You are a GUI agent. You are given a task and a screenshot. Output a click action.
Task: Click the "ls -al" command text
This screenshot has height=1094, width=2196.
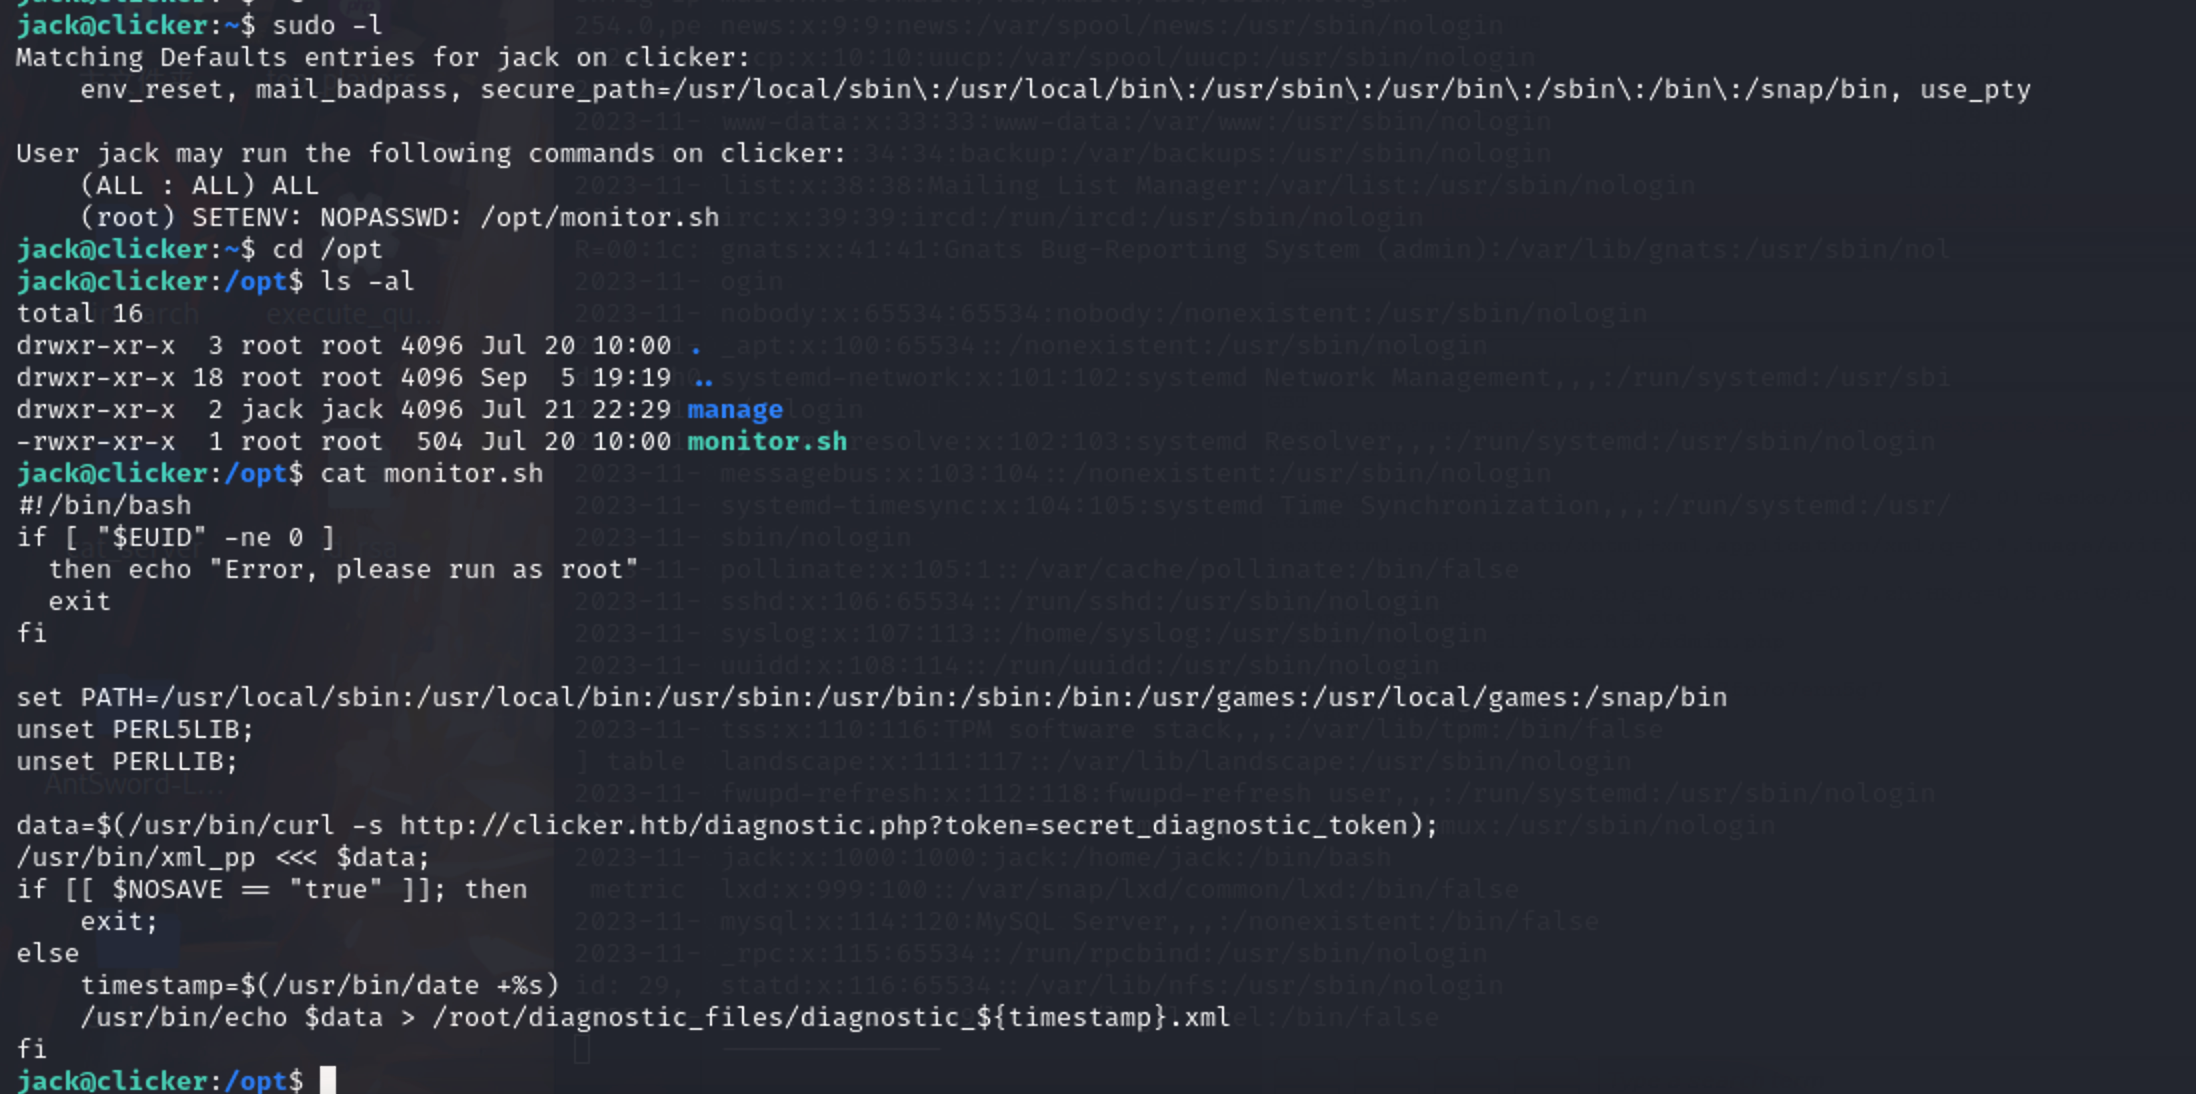click(x=366, y=282)
